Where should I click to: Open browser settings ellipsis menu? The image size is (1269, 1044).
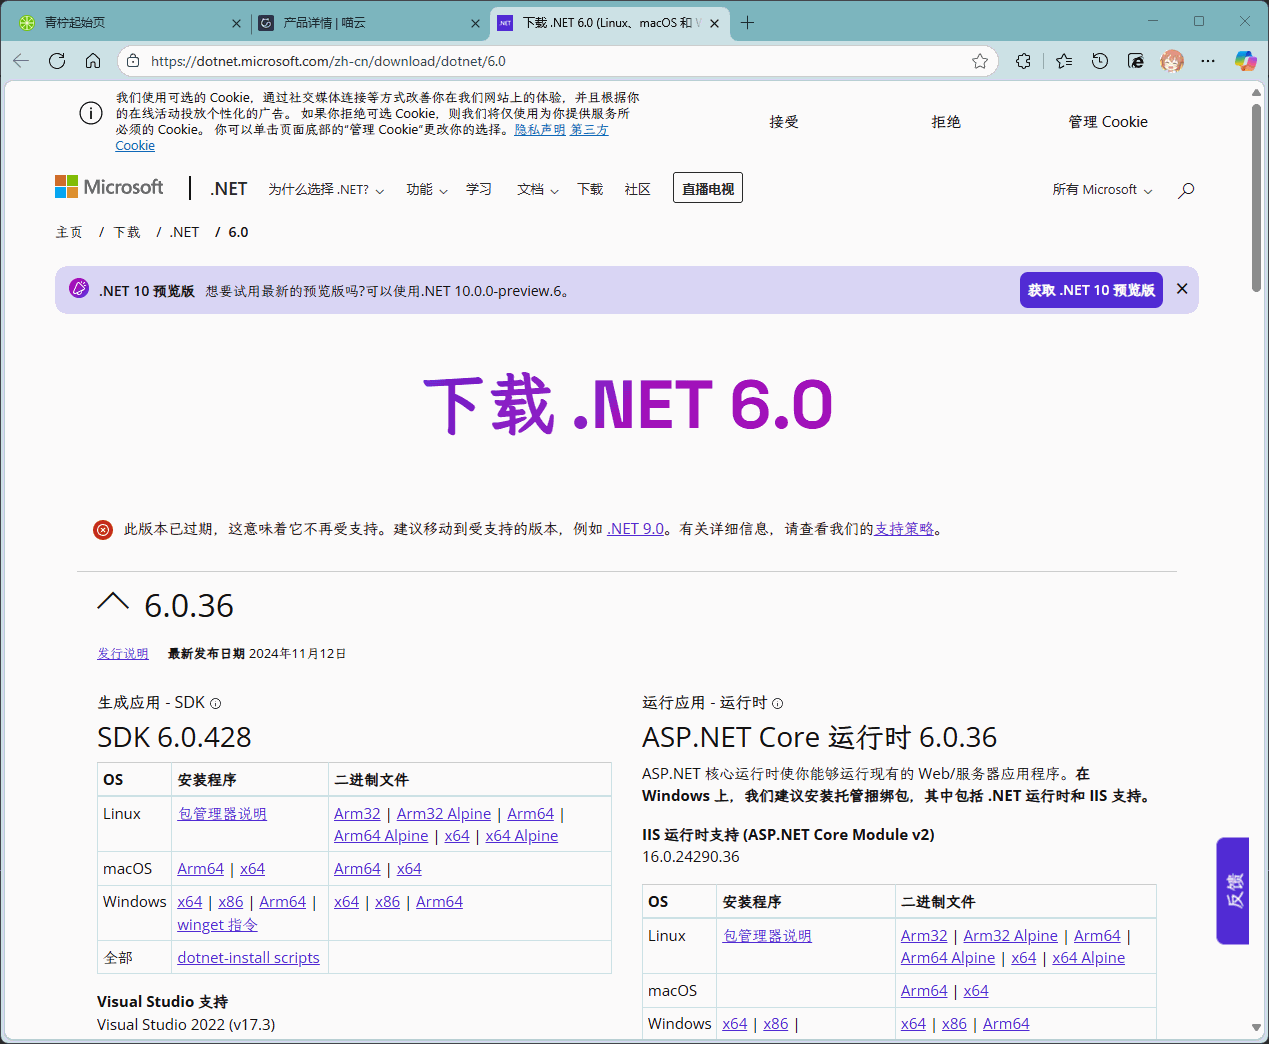[x=1208, y=61]
